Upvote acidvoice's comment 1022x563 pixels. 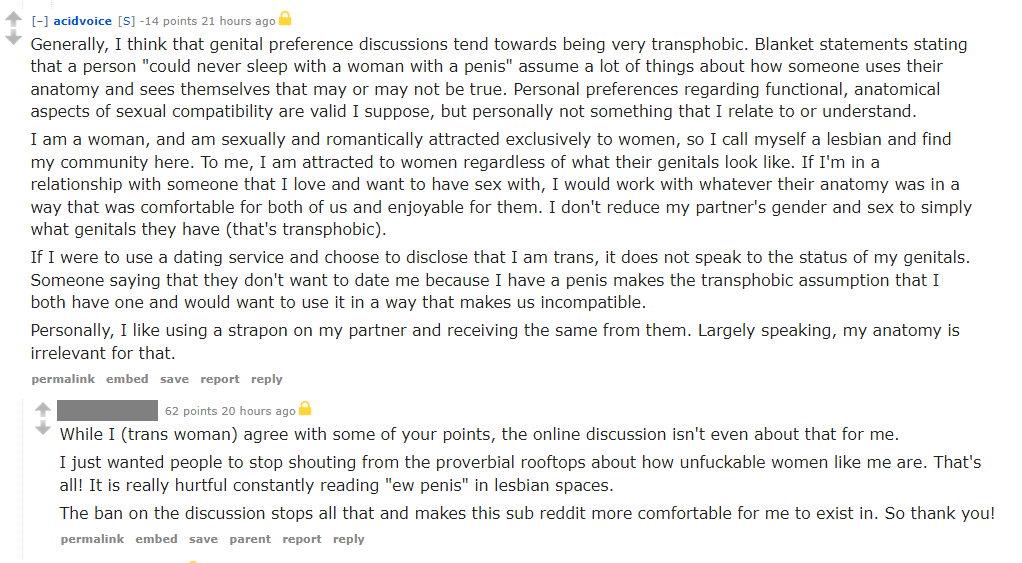click(13, 19)
